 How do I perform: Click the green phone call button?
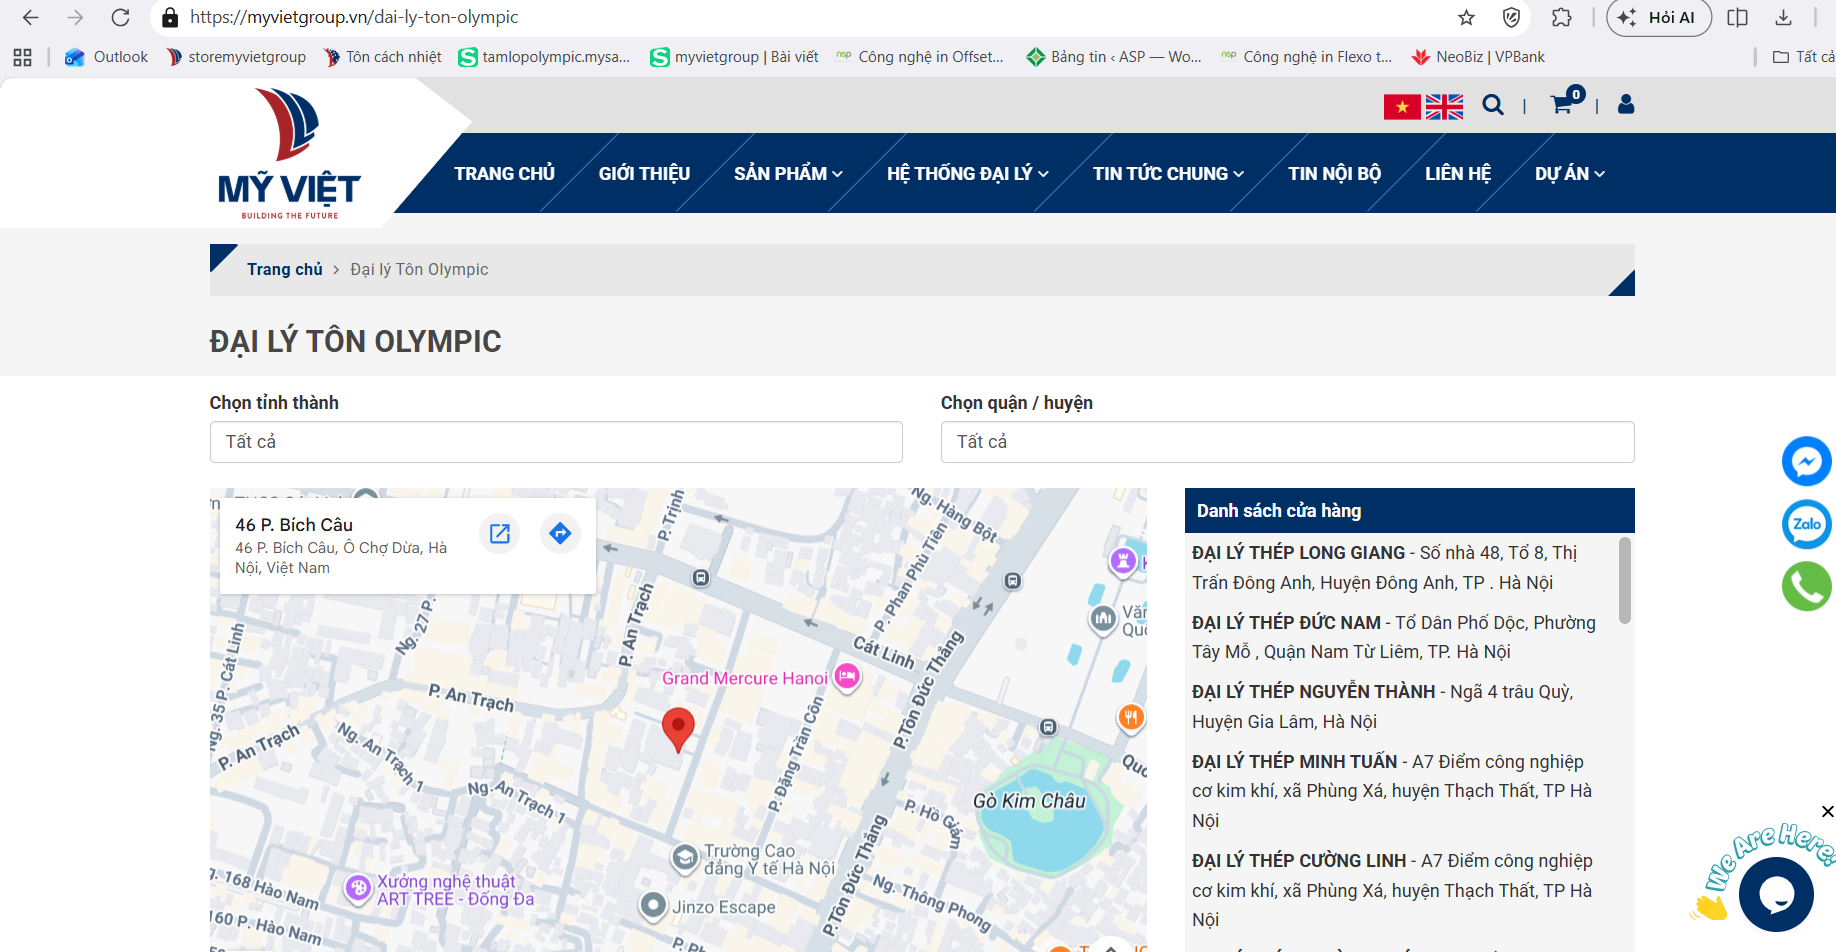coord(1806,586)
